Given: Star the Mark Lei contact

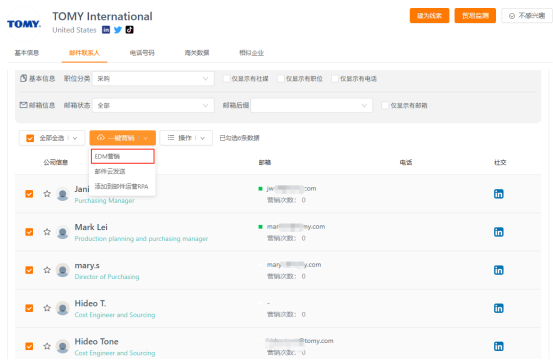Looking at the screenshot, I should tap(47, 232).
